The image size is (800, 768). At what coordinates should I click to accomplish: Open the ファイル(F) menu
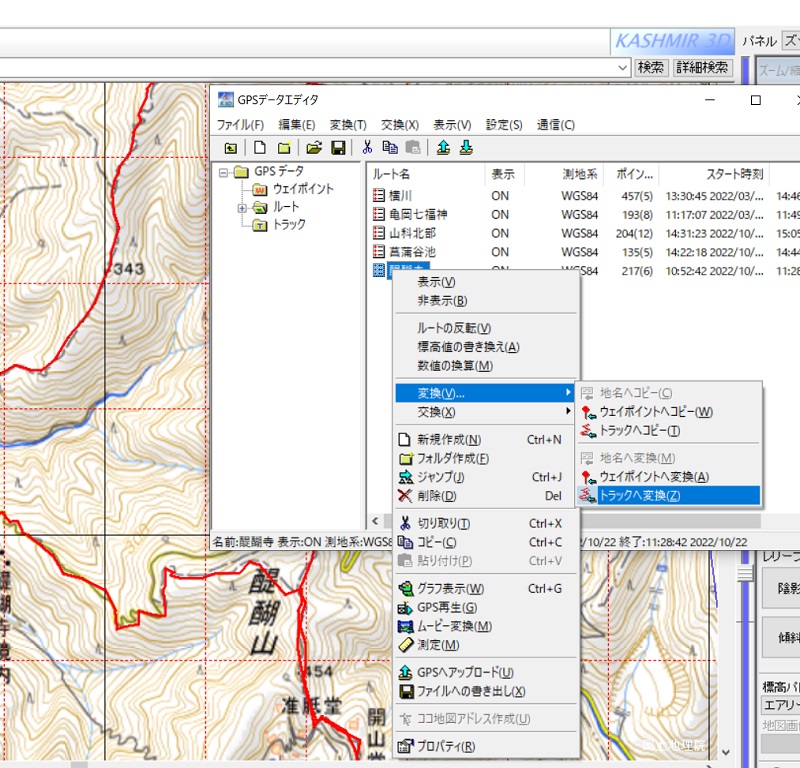240,125
